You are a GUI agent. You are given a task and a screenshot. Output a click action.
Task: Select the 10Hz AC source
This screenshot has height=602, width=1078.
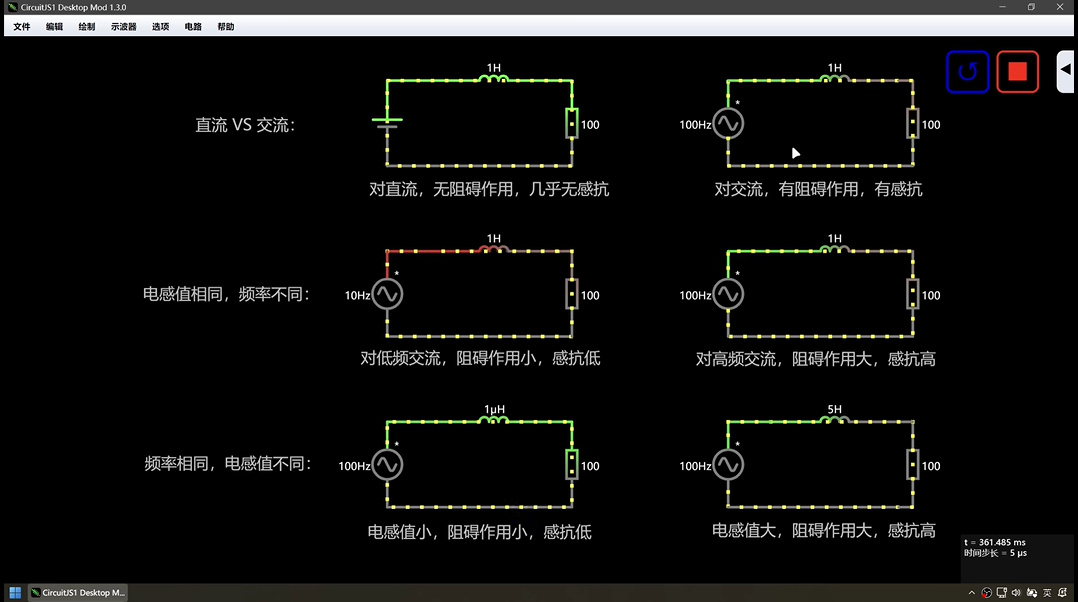click(x=387, y=294)
